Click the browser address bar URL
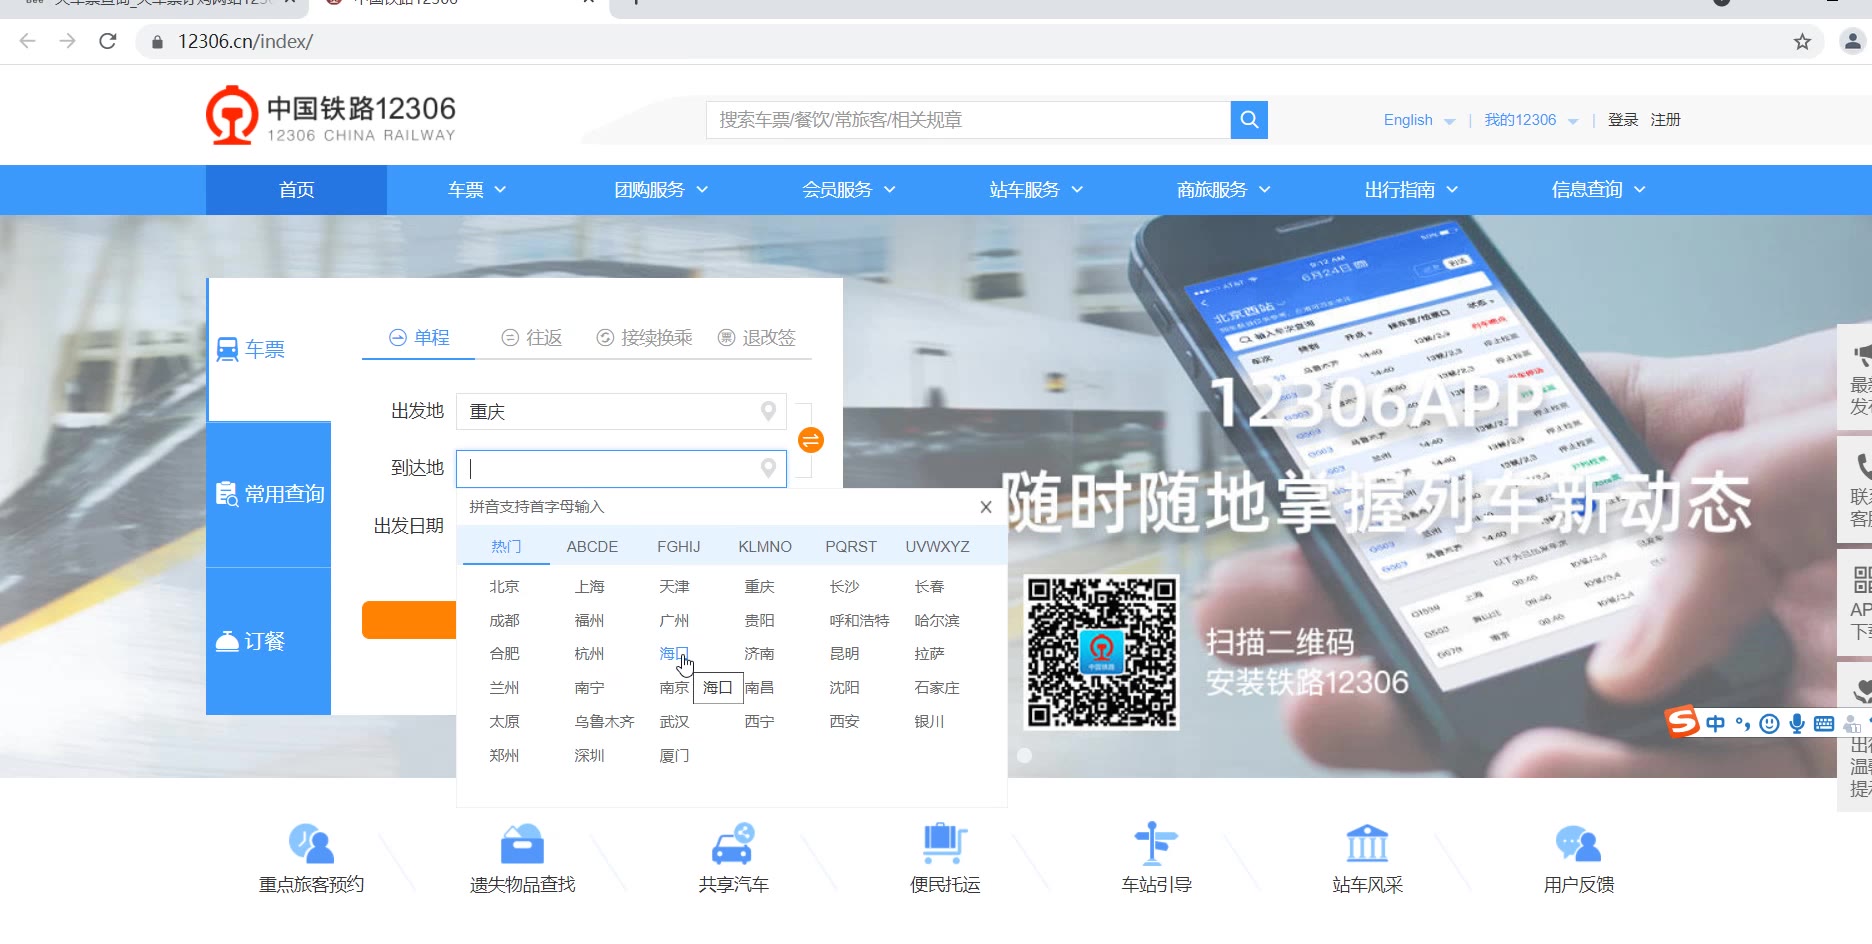This screenshot has height=944, width=1872. tap(245, 42)
